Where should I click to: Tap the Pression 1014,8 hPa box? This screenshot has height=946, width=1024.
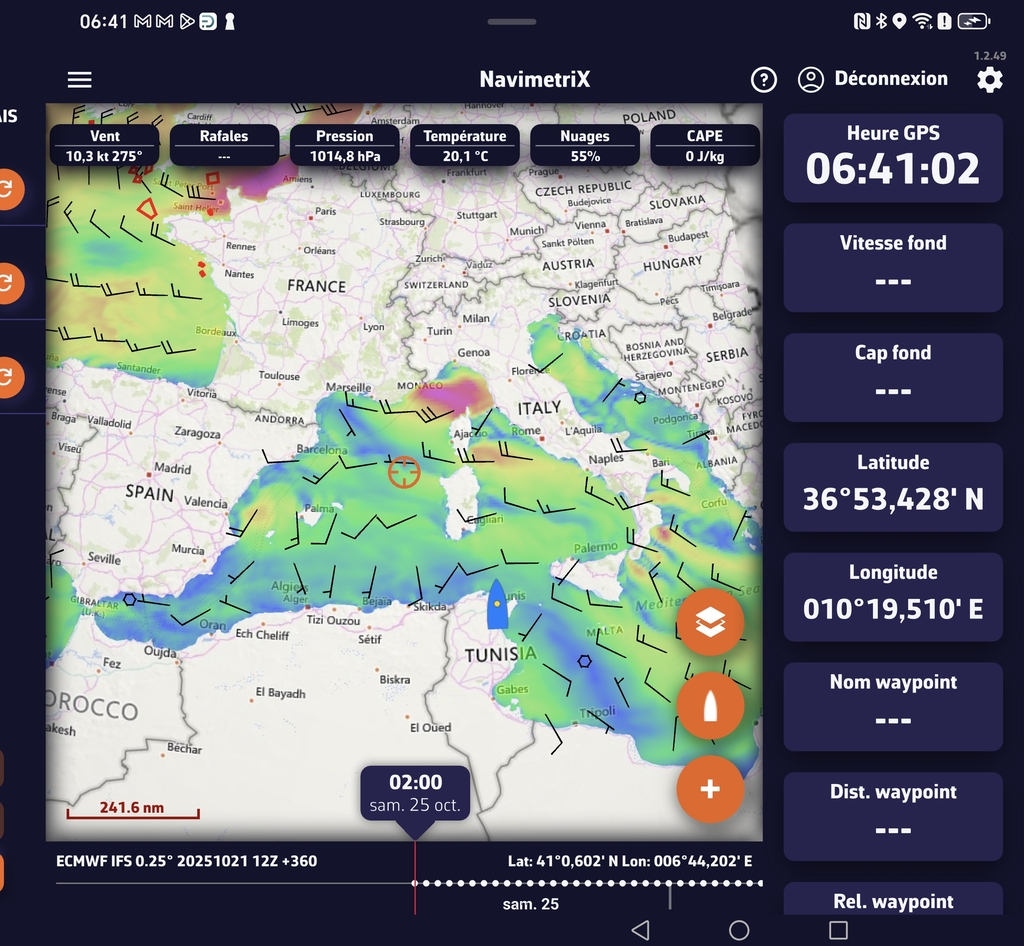click(x=344, y=146)
